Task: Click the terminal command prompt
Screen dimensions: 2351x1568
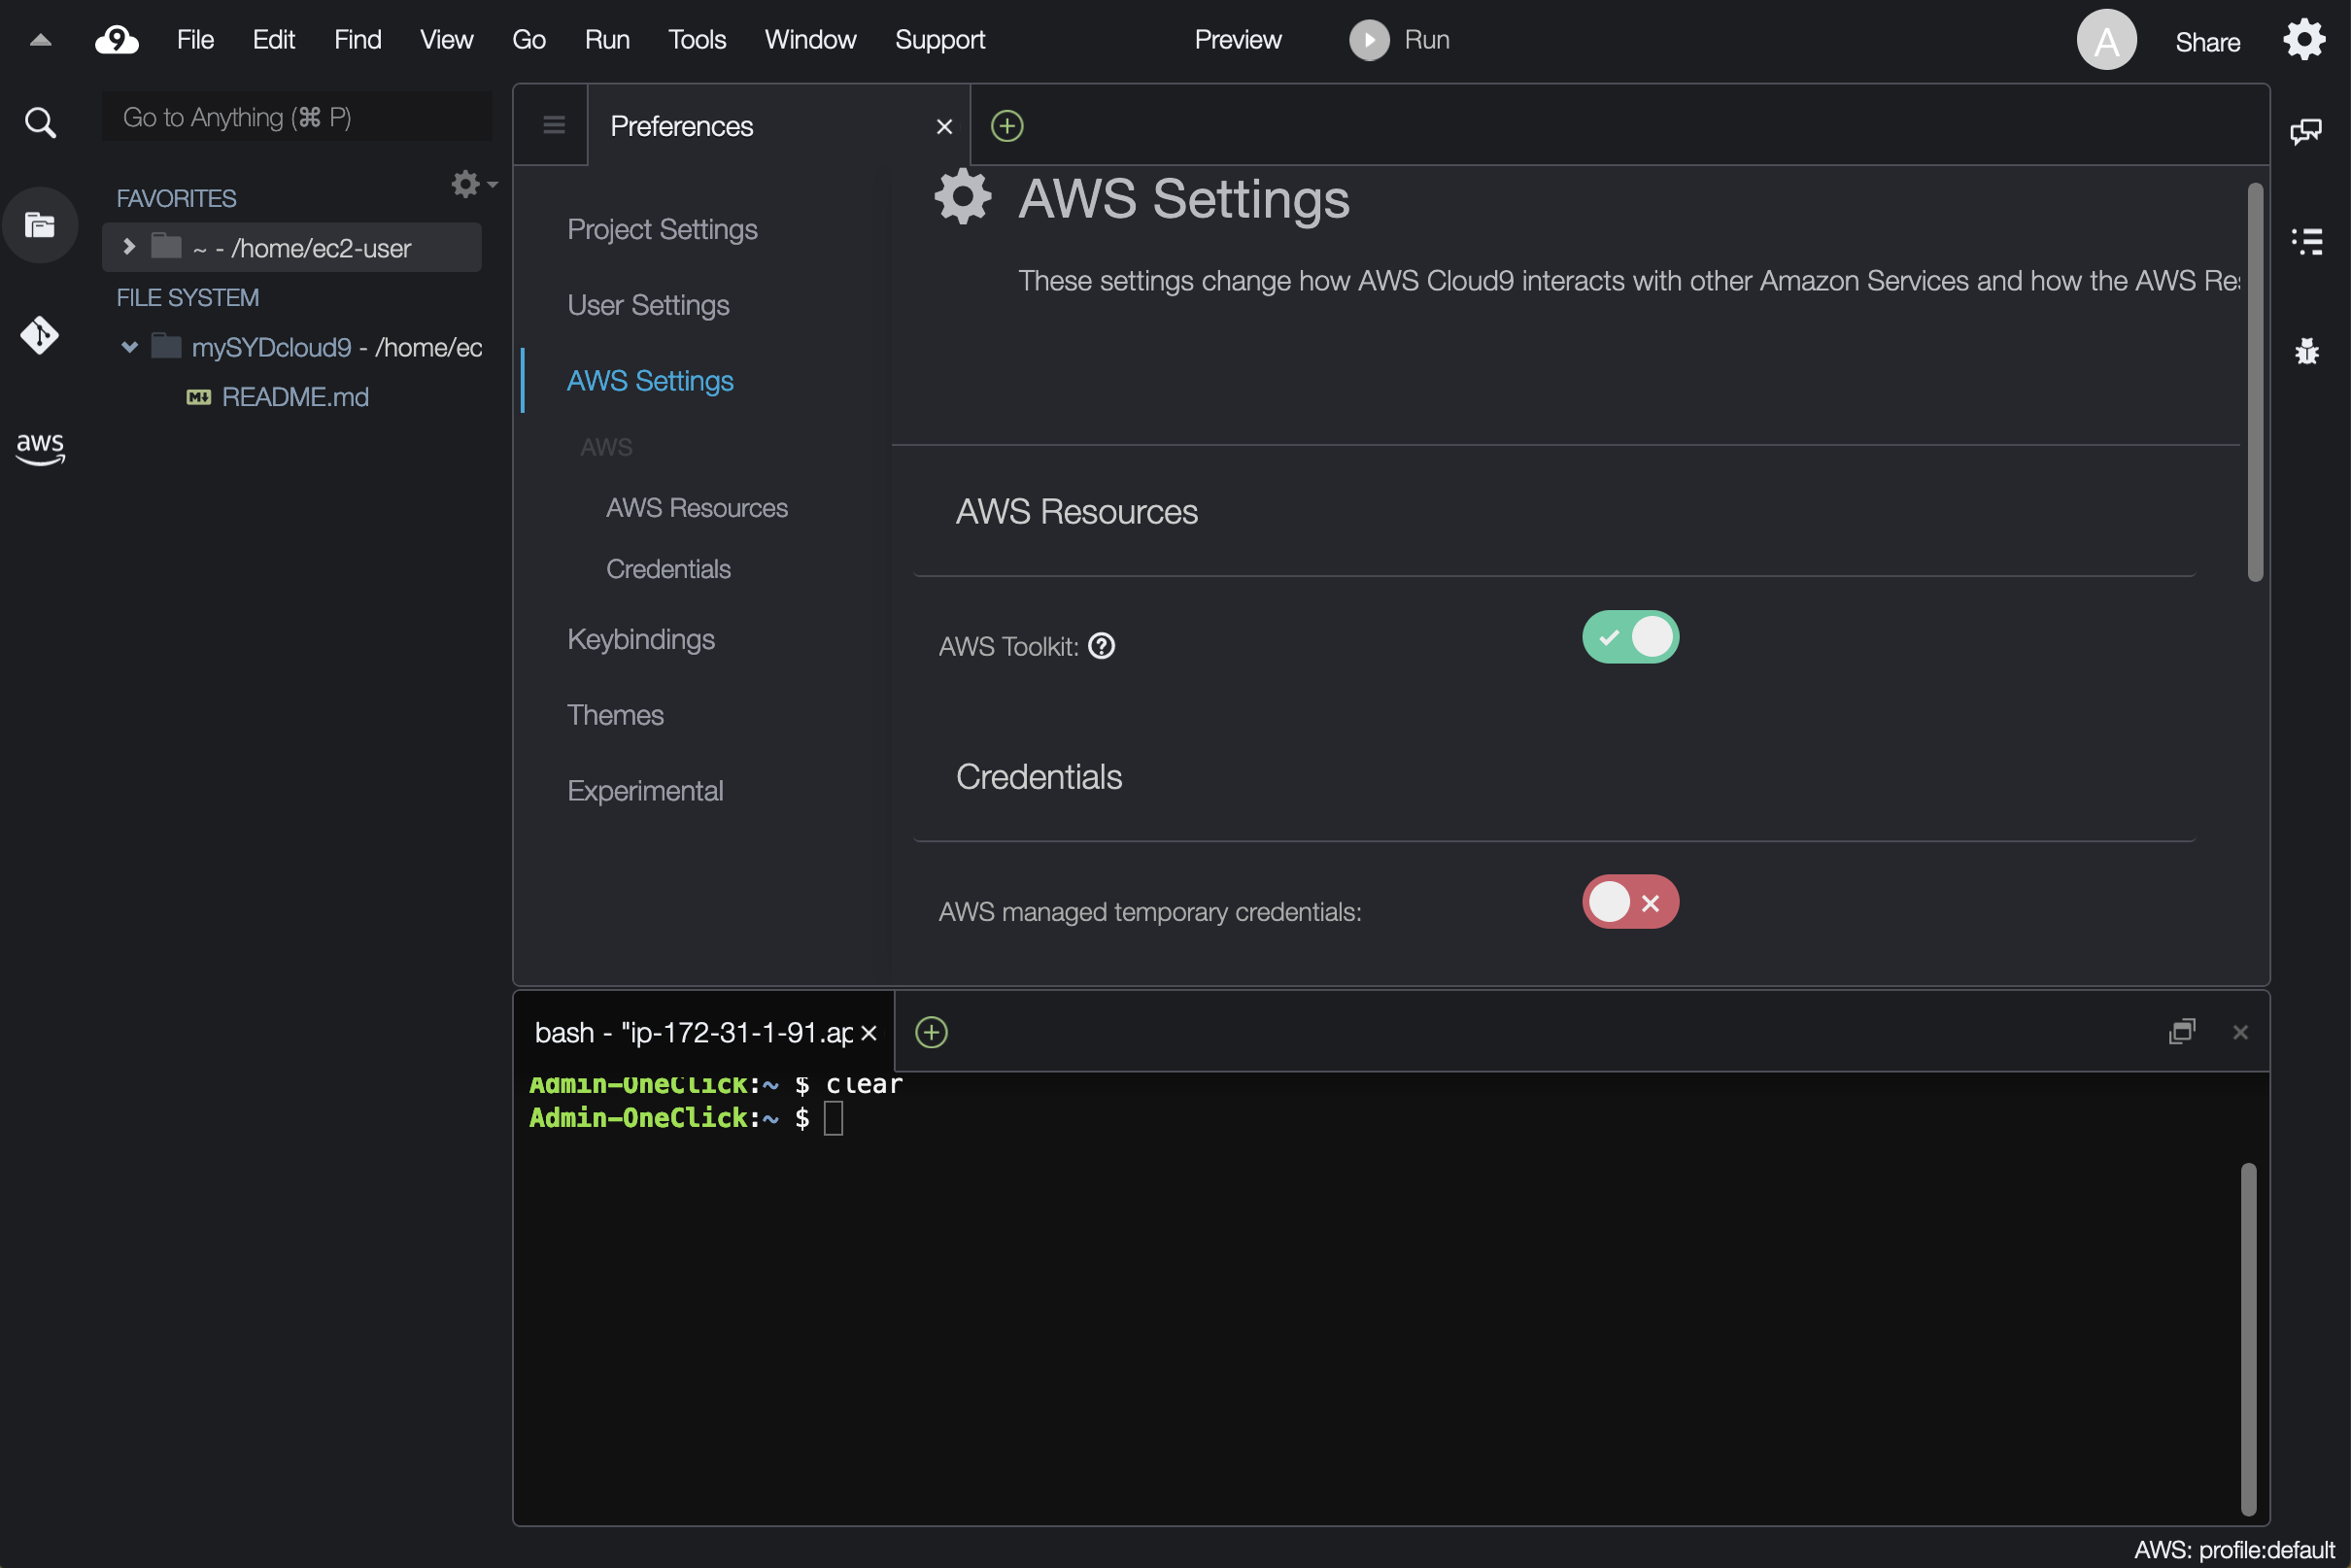Action: (x=685, y=1117)
